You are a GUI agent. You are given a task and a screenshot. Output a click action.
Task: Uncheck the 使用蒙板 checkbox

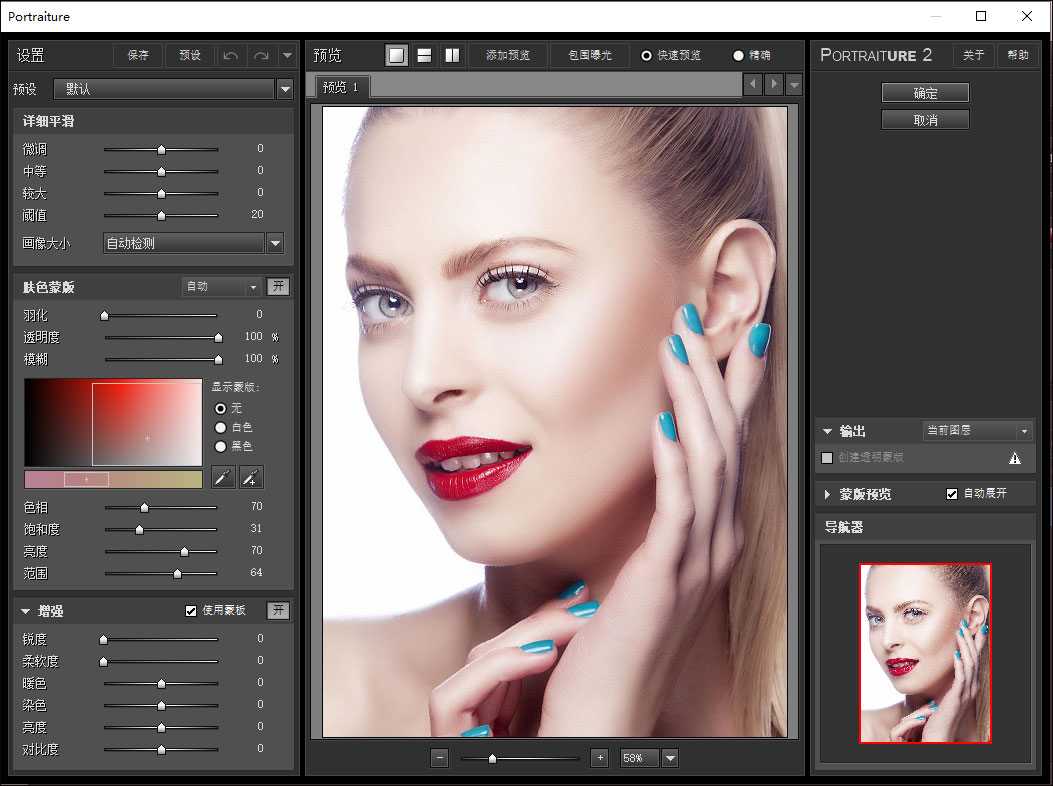click(x=191, y=611)
